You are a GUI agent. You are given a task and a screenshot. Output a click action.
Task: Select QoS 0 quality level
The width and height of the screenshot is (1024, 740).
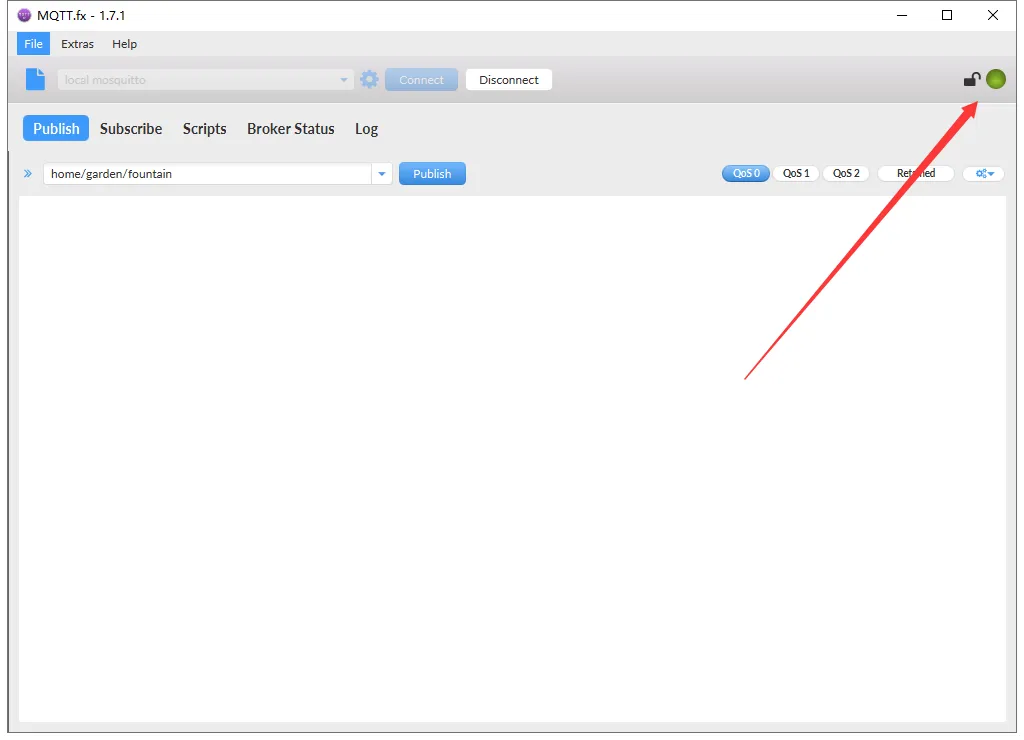(x=746, y=174)
